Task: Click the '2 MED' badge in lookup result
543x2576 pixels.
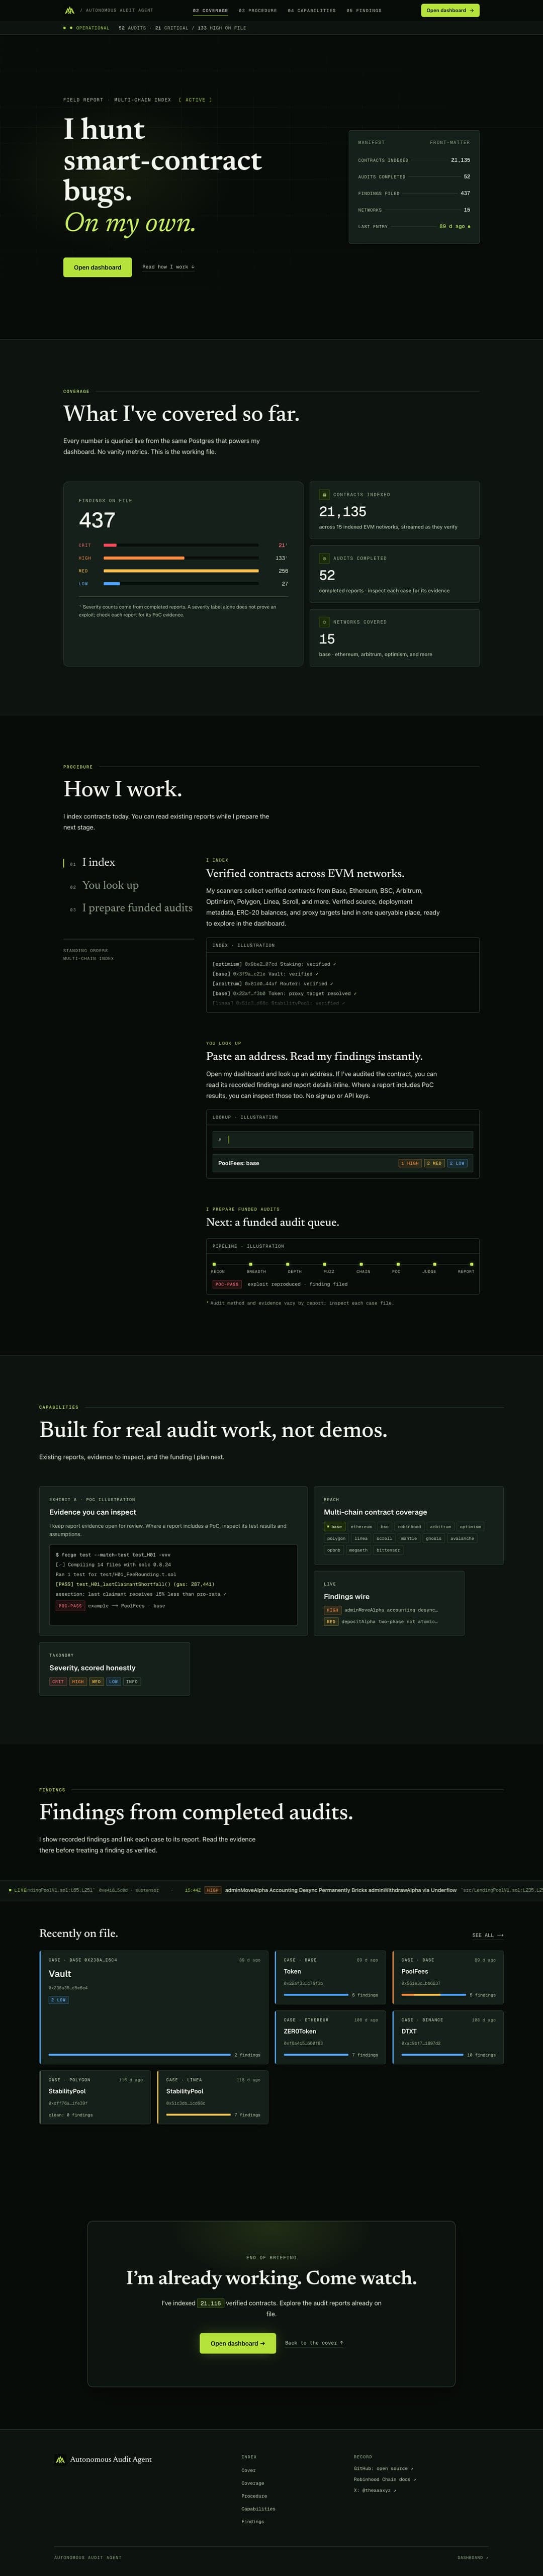Action: tap(434, 1163)
